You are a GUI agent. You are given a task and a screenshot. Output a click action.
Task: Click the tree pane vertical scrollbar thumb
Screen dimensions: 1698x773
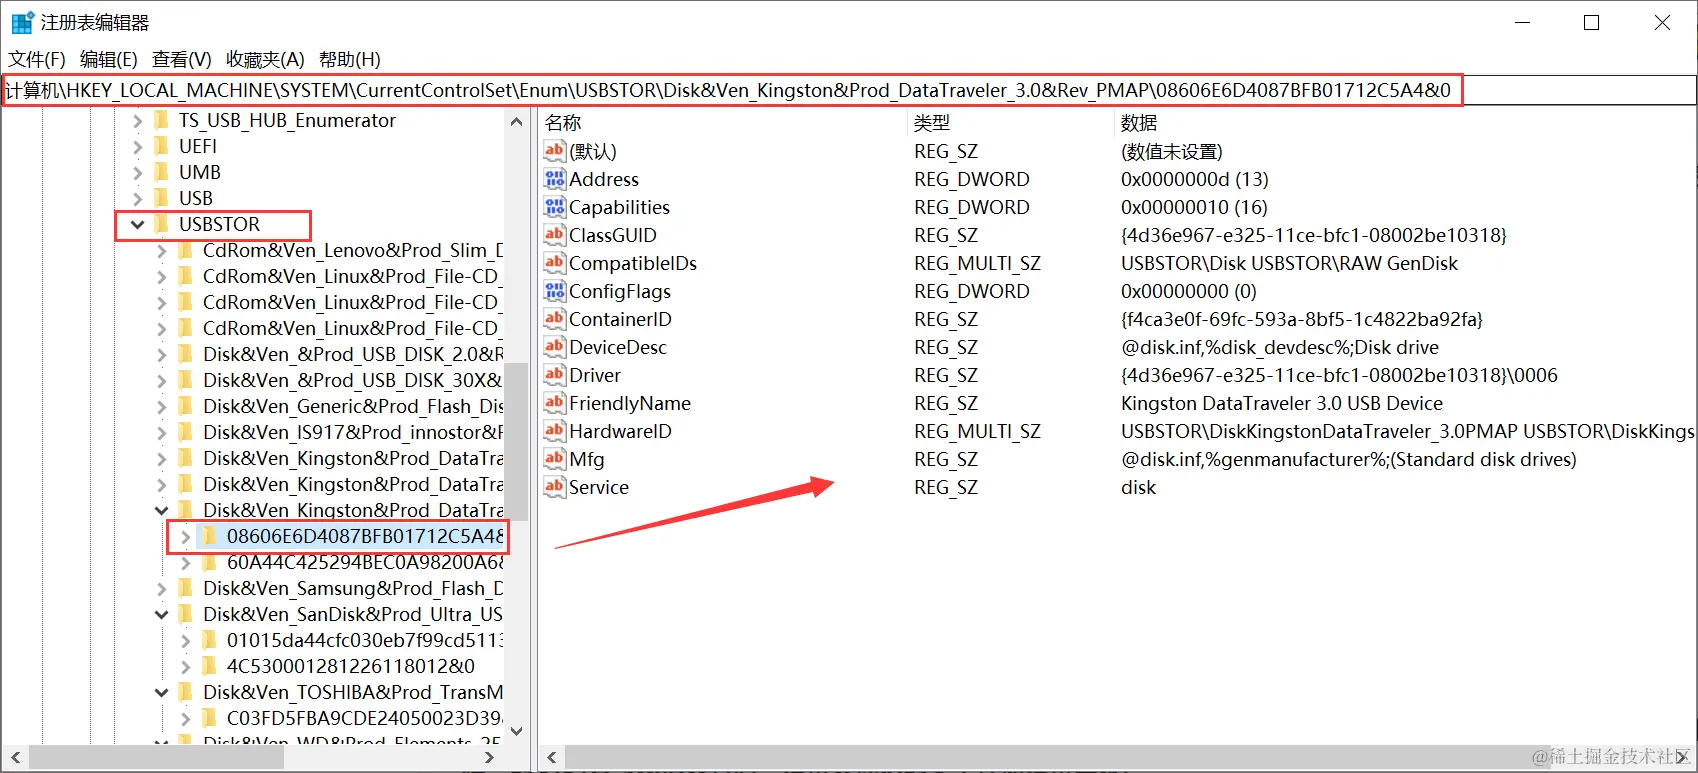(516, 442)
